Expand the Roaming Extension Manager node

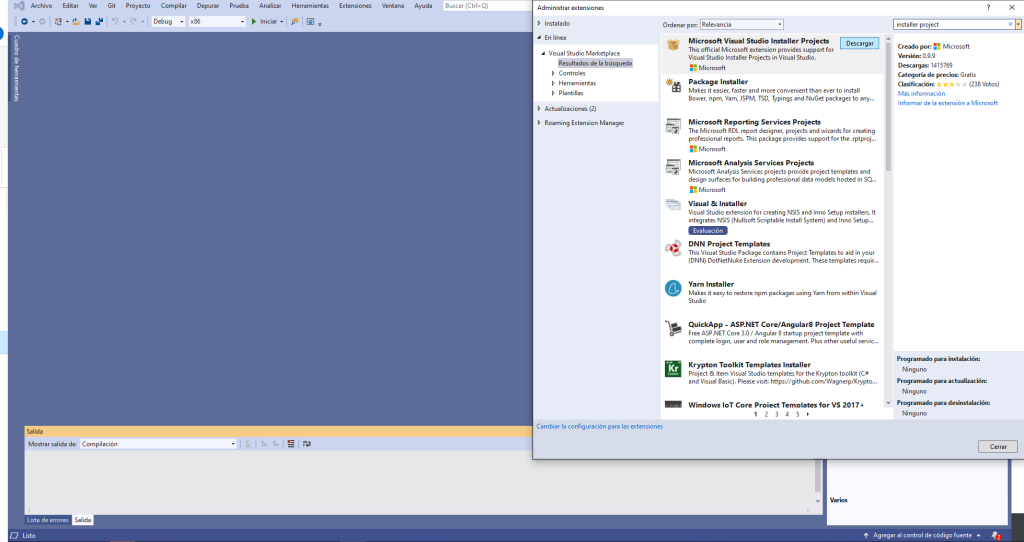tap(539, 123)
